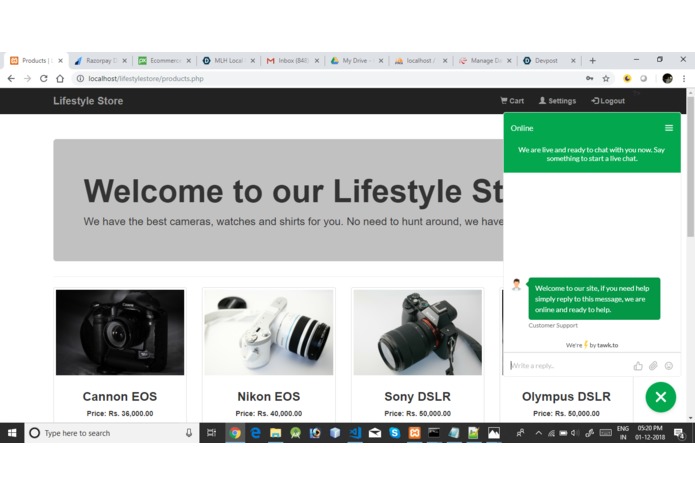
Task: Switch to the Razorpay tab
Action: (99, 61)
